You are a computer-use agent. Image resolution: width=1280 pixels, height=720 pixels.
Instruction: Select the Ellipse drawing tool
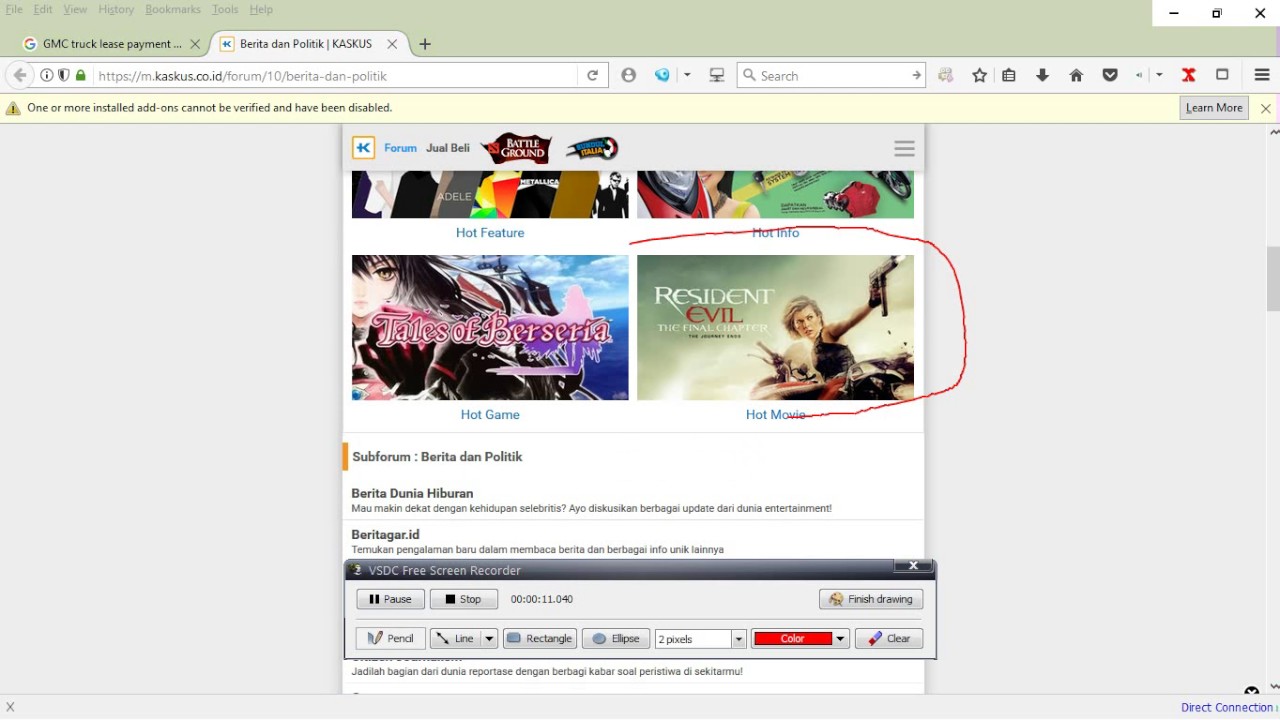615,638
